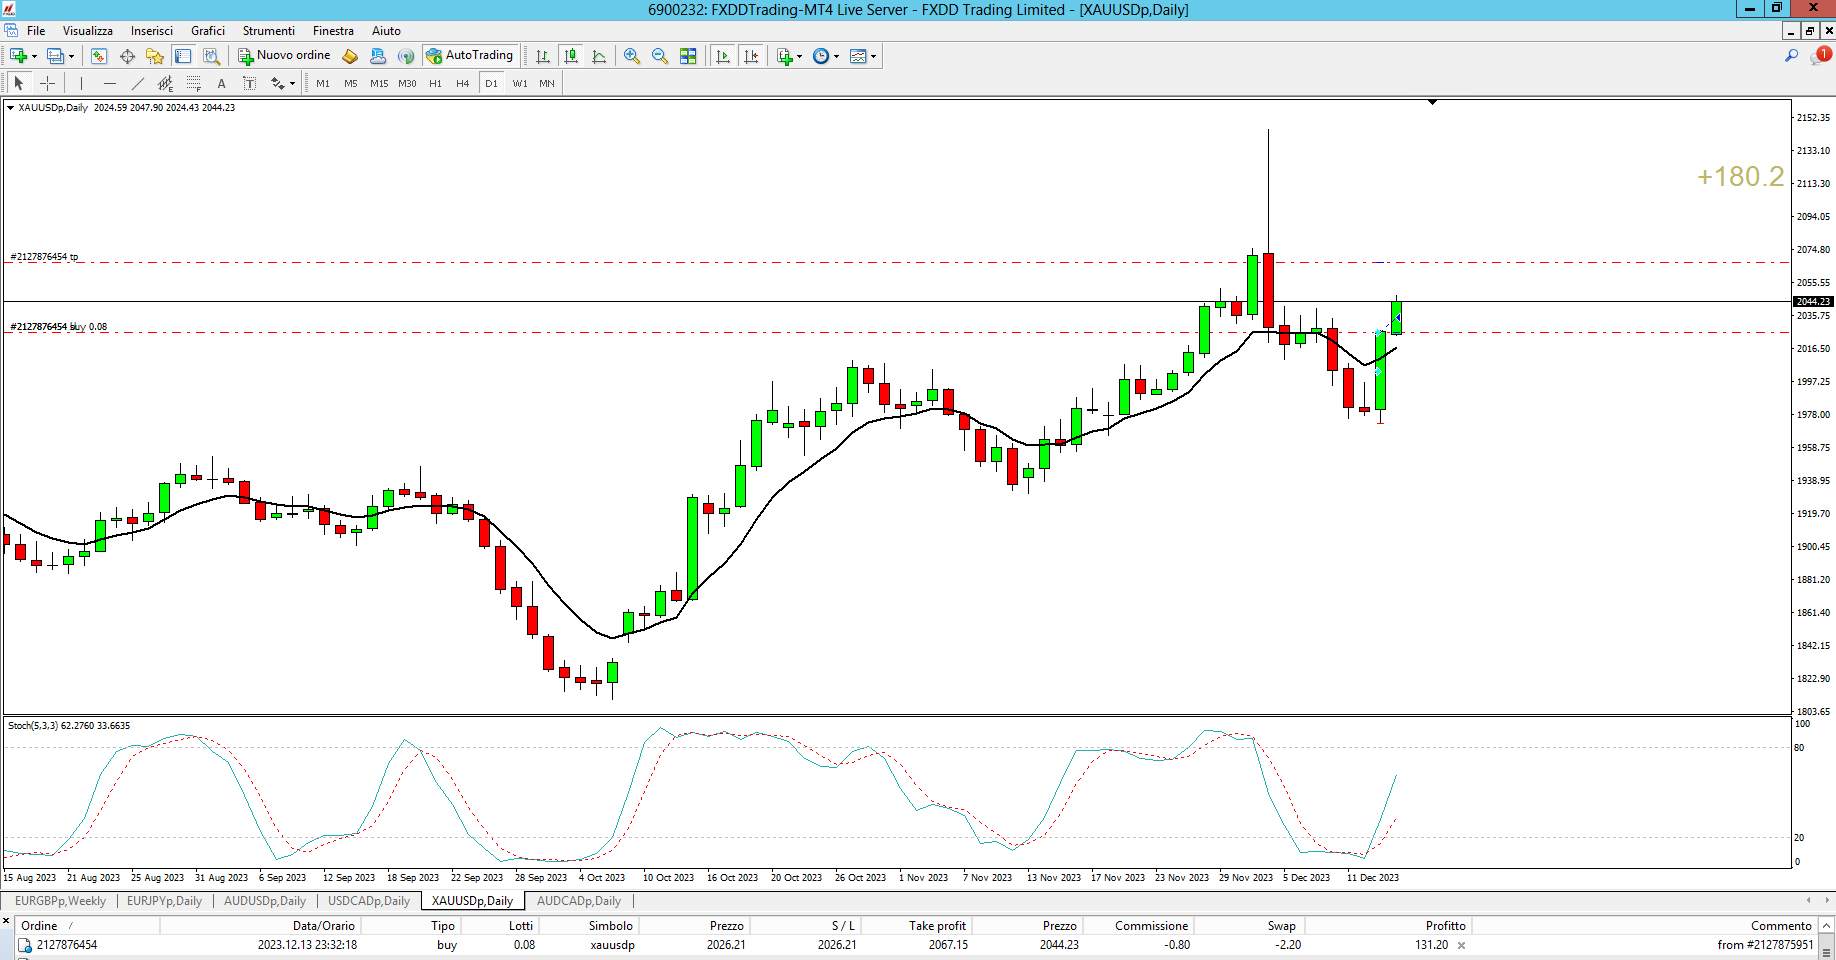
Task: Select the horizontal line drawing tool
Action: (x=110, y=84)
